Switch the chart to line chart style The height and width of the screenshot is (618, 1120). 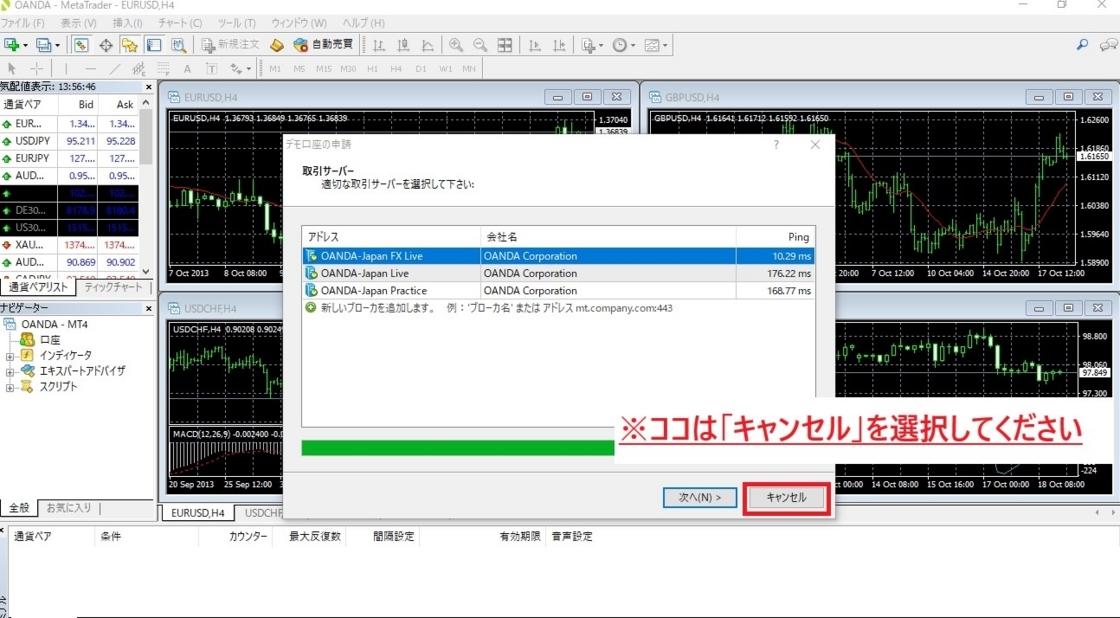(427, 45)
